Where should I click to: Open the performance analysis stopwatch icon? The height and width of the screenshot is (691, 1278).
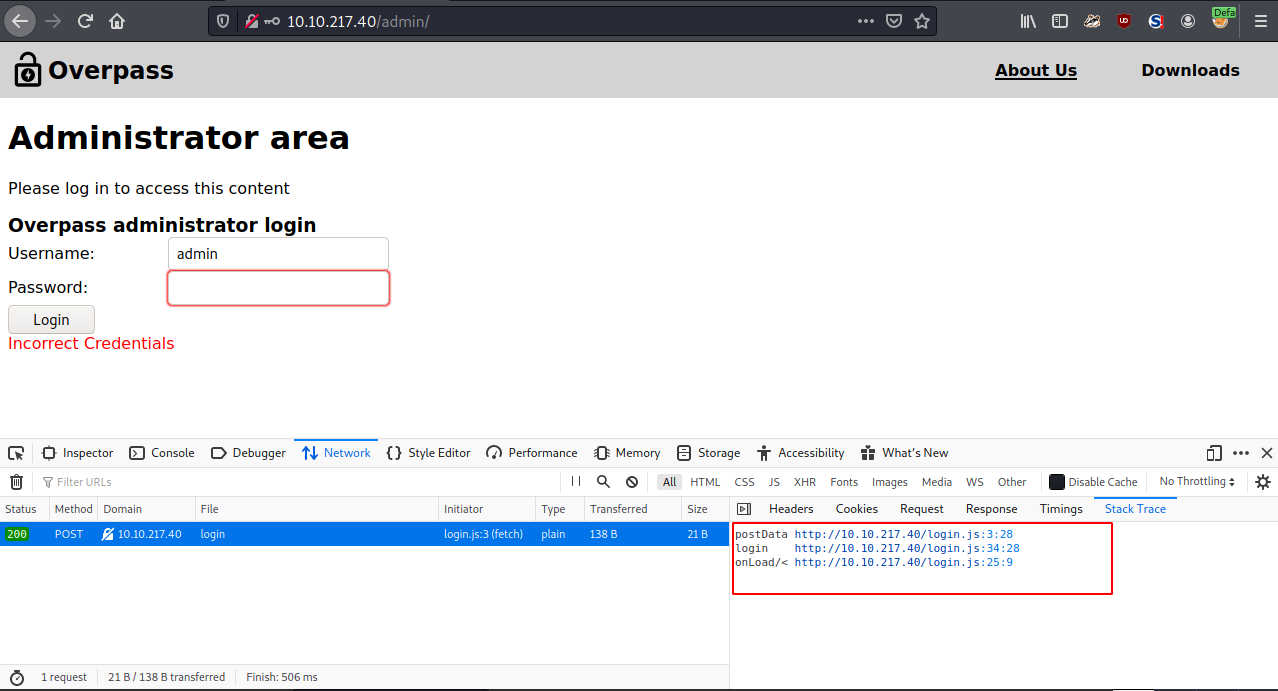click(x=17, y=677)
